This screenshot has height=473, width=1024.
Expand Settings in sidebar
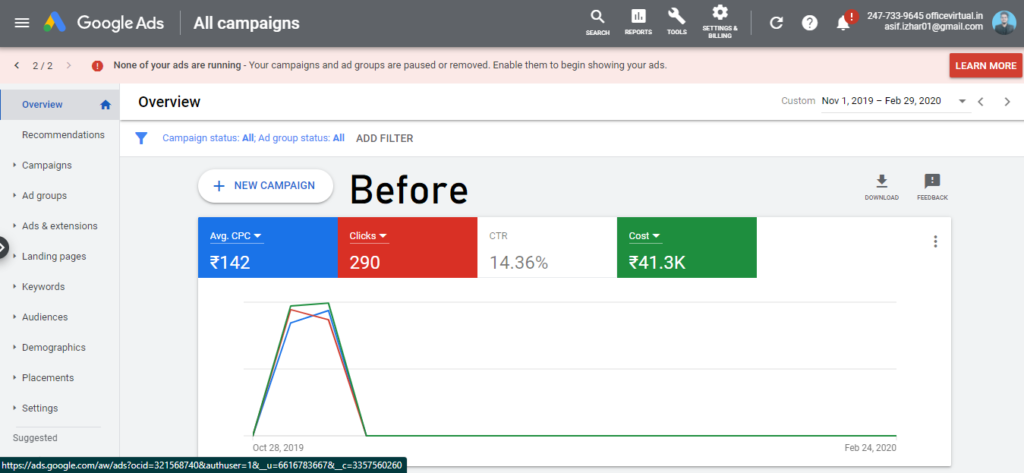click(x=14, y=408)
